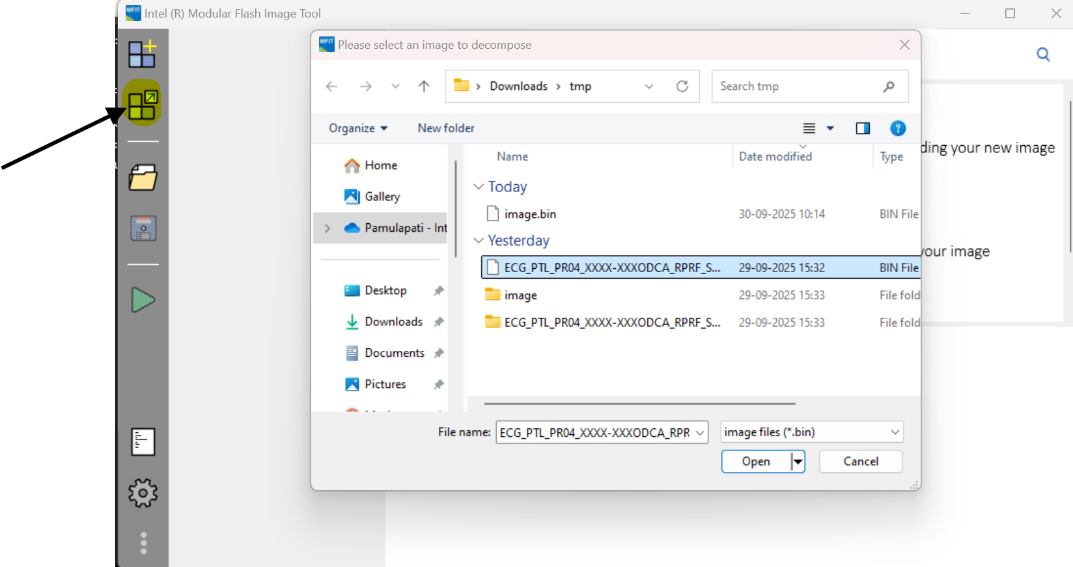Open settings gear in the sidebar

coord(143,492)
